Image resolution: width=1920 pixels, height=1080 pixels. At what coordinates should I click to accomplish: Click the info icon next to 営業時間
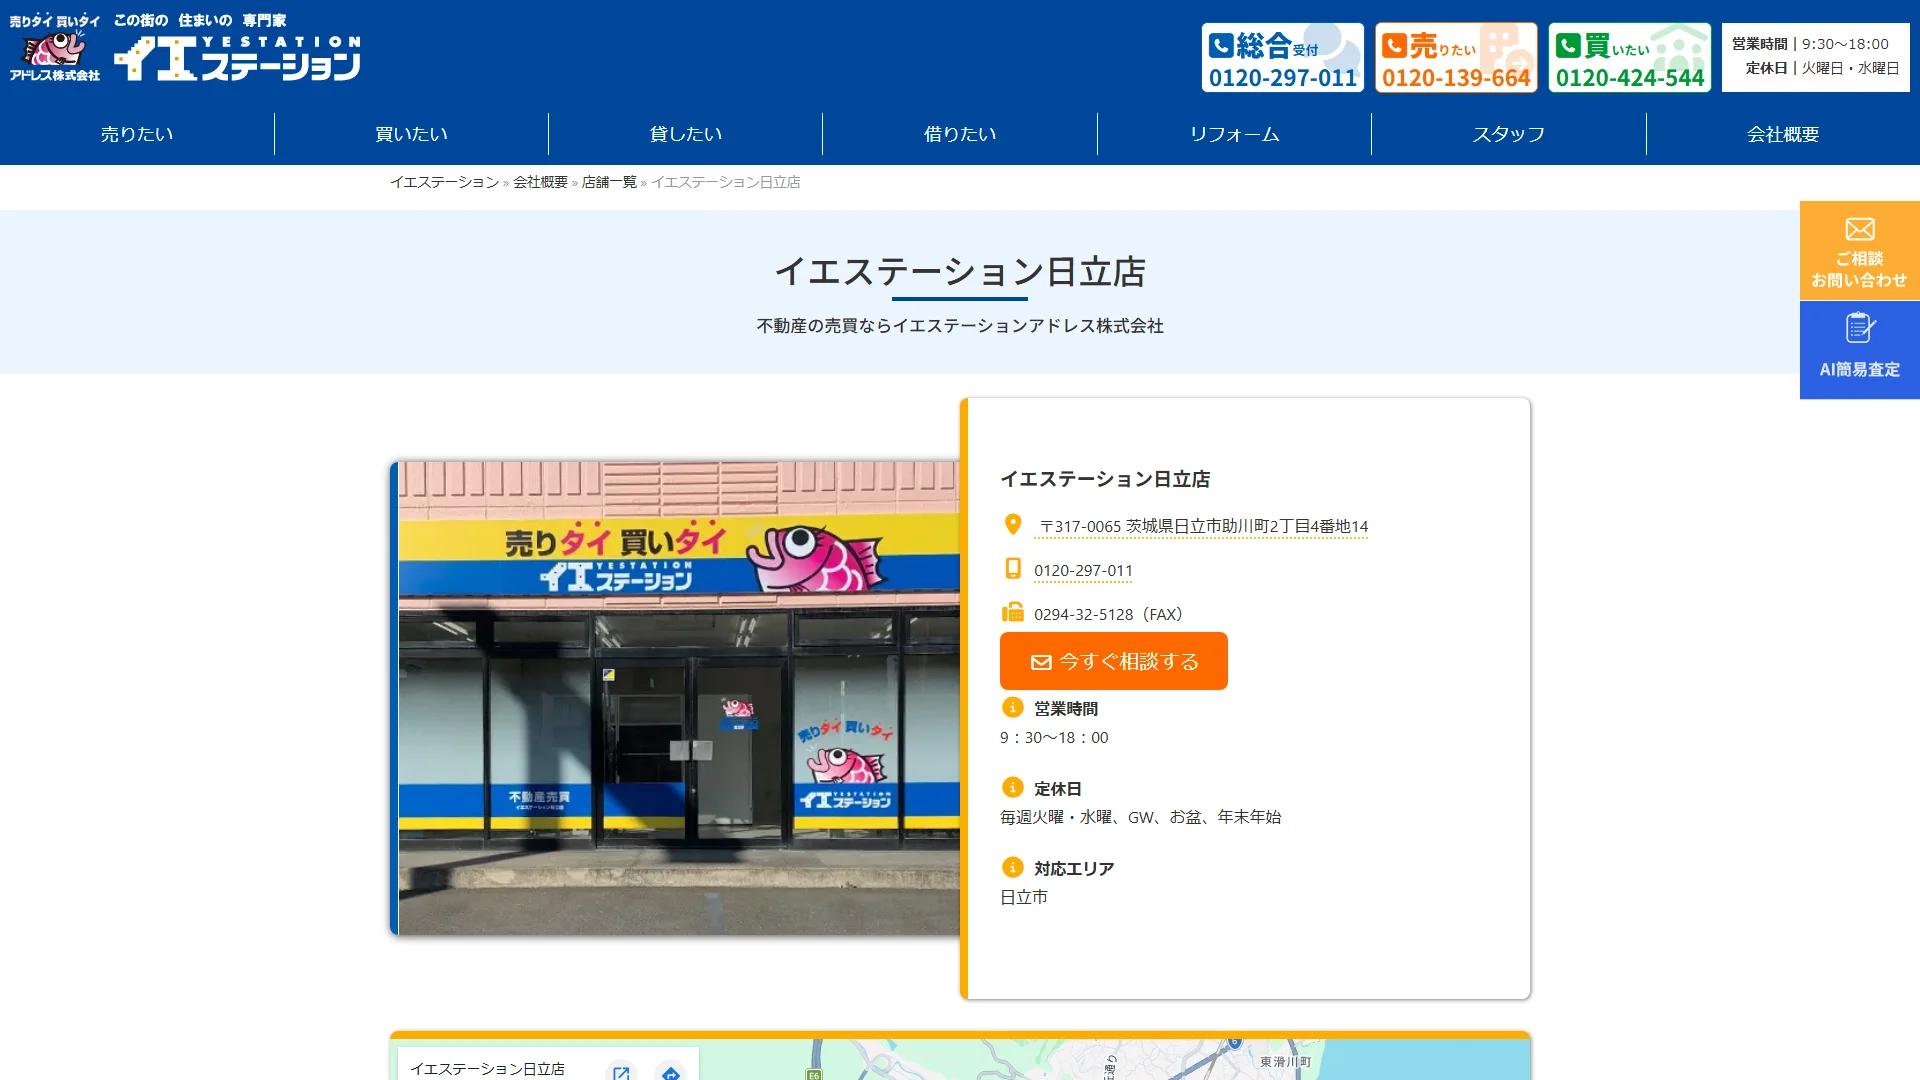pyautogui.click(x=1013, y=707)
